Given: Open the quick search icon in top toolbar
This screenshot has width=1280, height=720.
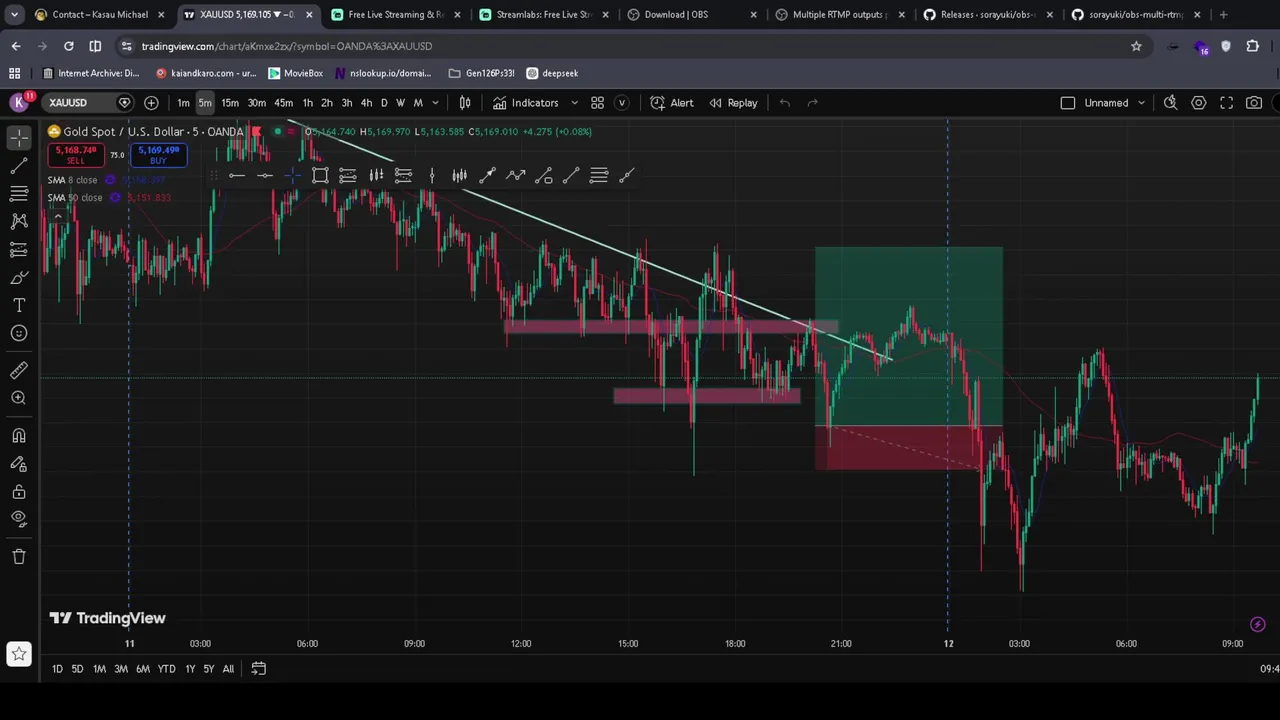Looking at the screenshot, I should coord(1171,103).
